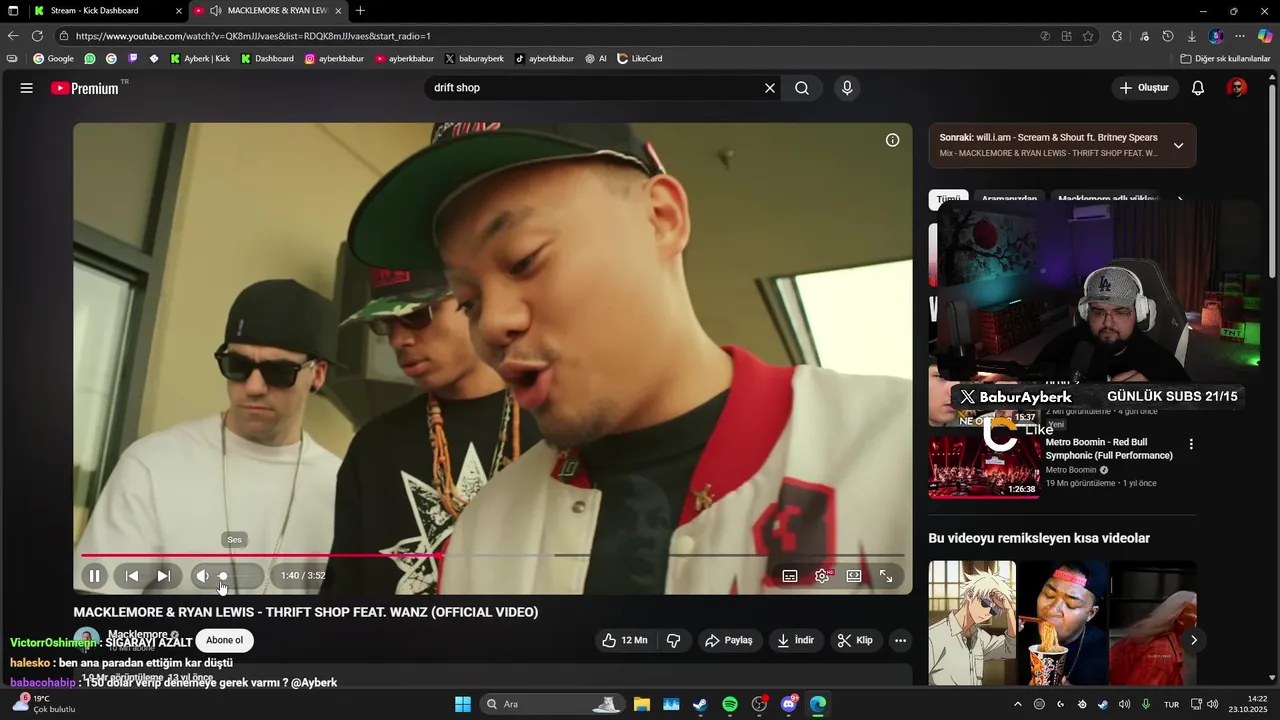The width and height of the screenshot is (1280, 720).
Task: Open the Ayberk | Kick bookmark
Action: click(200, 59)
